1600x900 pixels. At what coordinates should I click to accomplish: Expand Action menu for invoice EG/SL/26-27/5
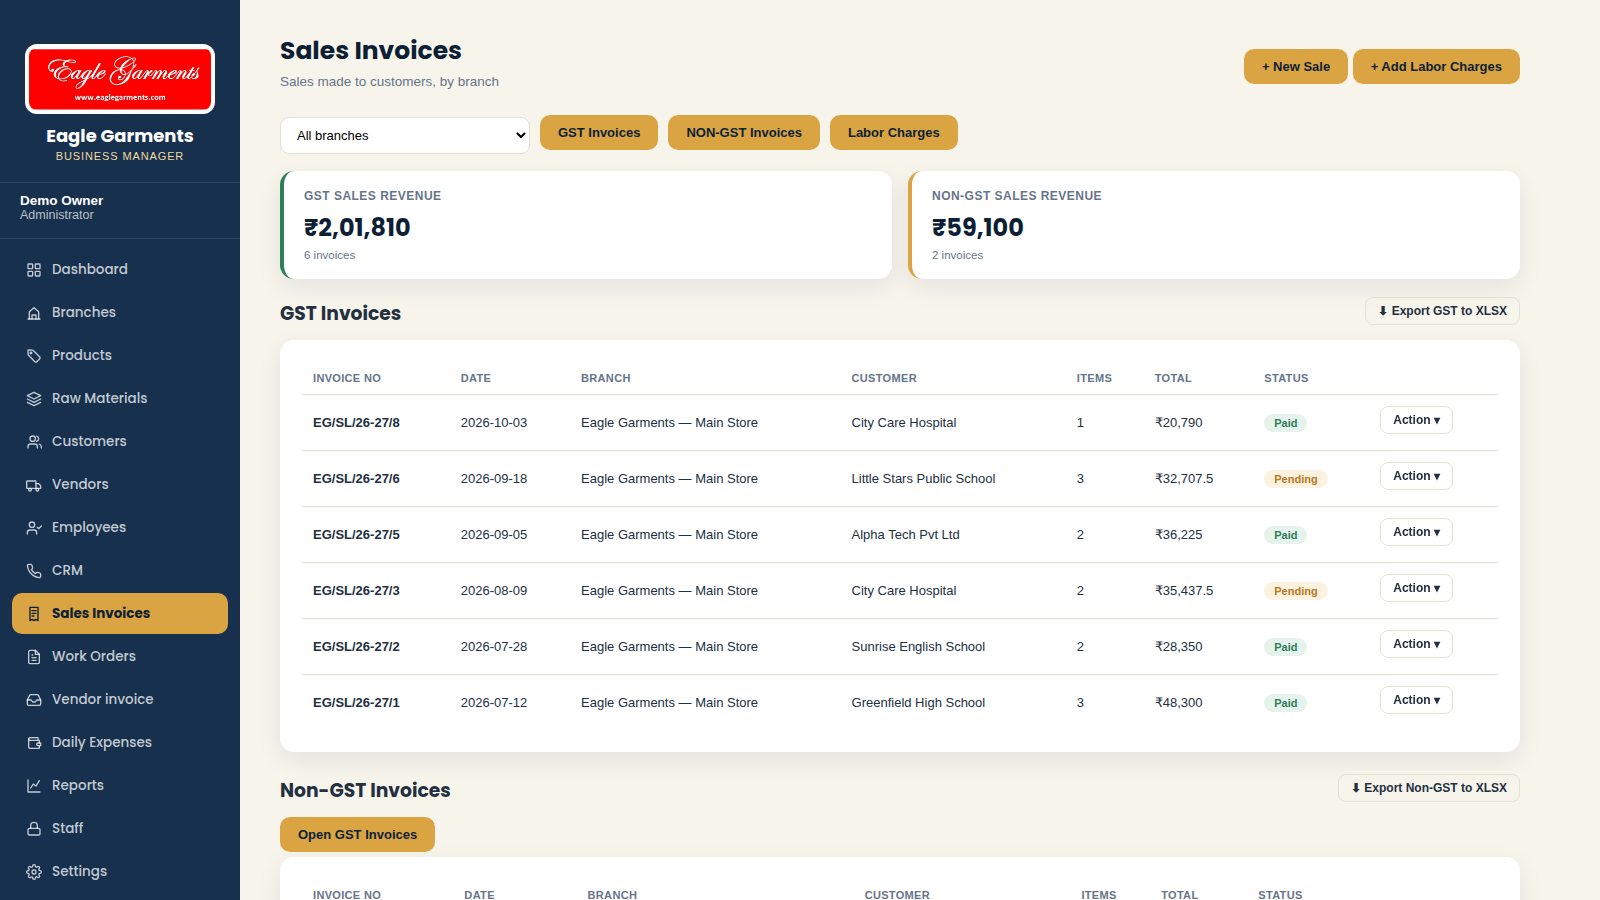[x=1416, y=532]
